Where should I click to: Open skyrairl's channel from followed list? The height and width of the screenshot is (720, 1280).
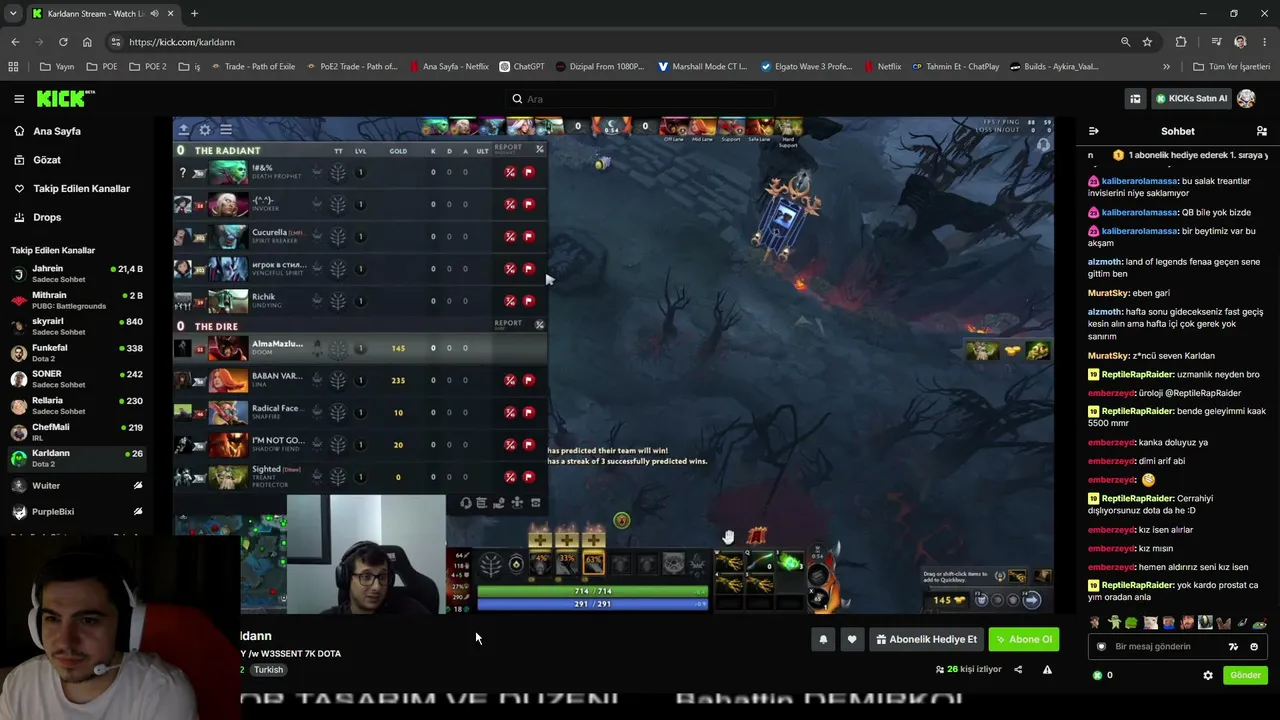click(x=78, y=326)
